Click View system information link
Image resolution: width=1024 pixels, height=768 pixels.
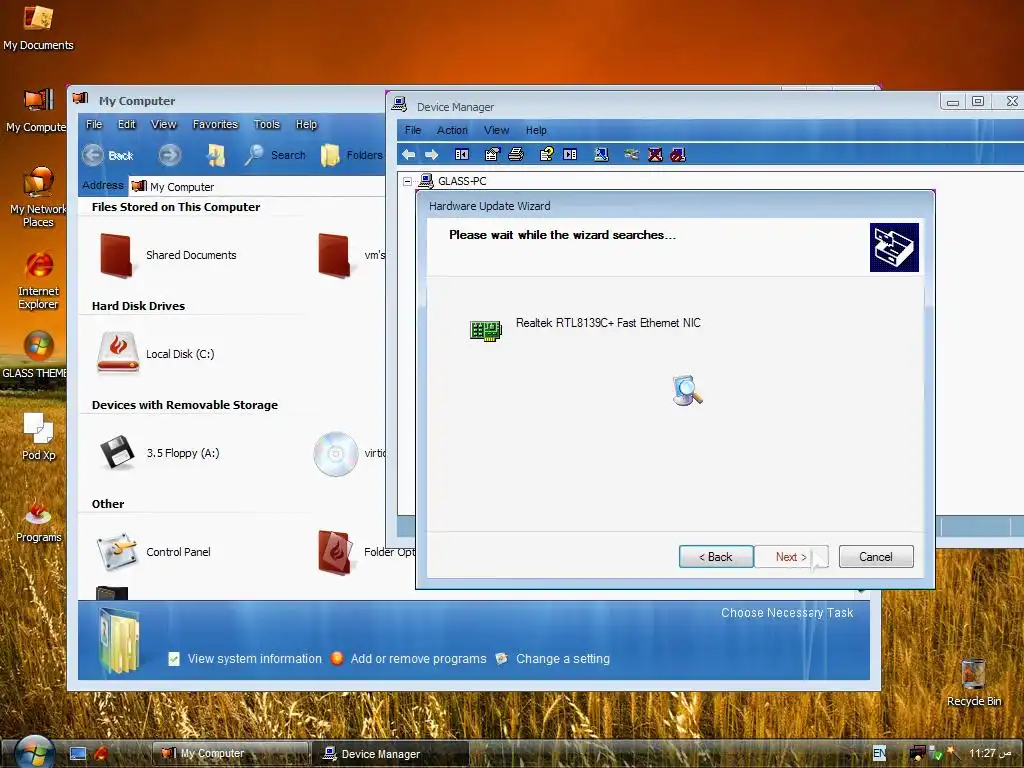pyautogui.click(x=246, y=658)
